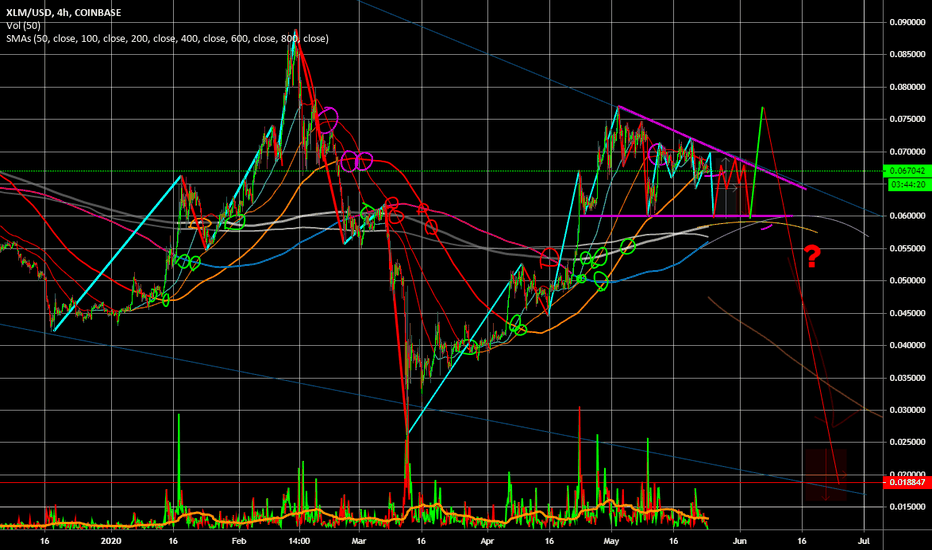Screen dimensions: 932x550
Task: Click the 0.035000 price axis label
Action: coord(908,378)
